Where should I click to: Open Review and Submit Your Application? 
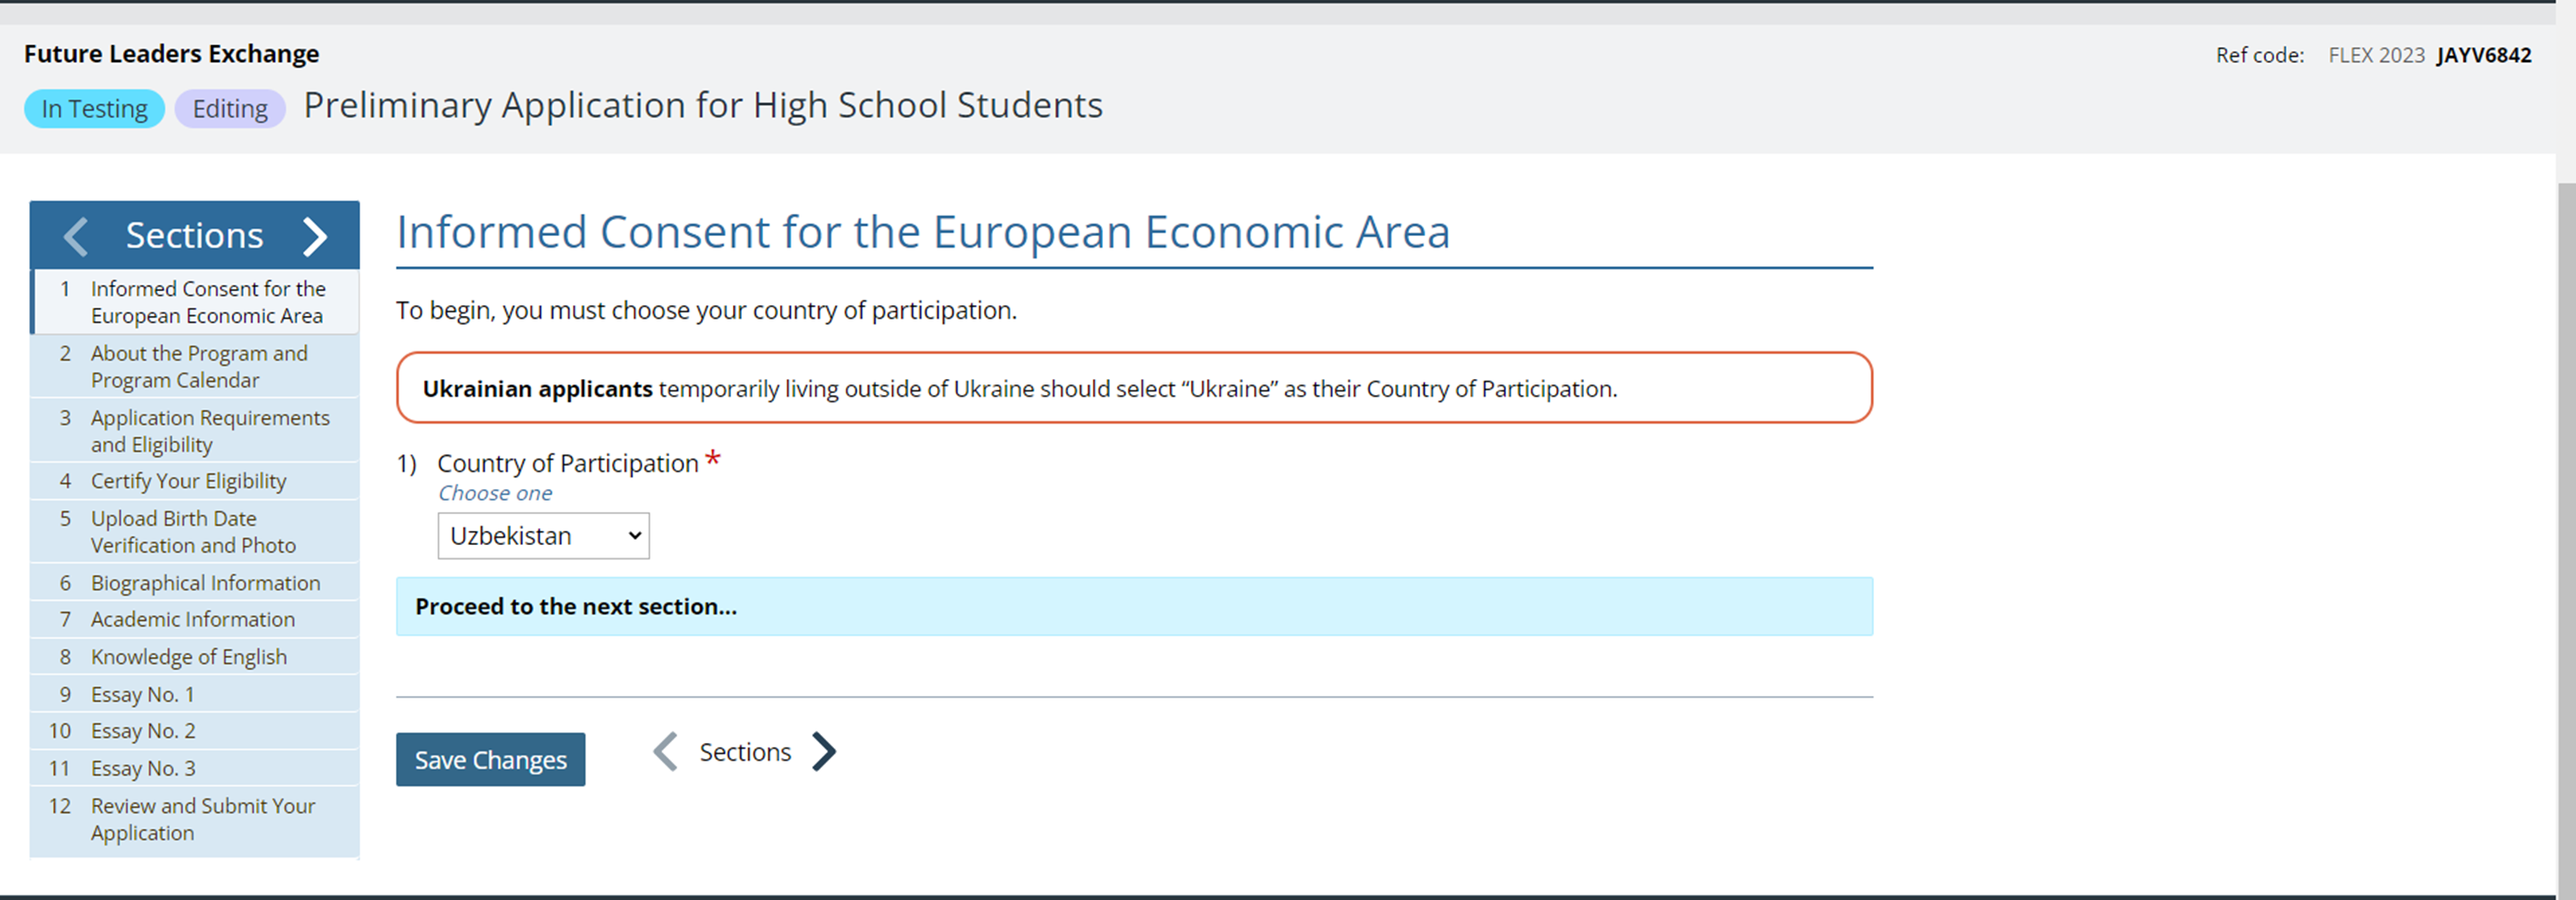click(202, 820)
